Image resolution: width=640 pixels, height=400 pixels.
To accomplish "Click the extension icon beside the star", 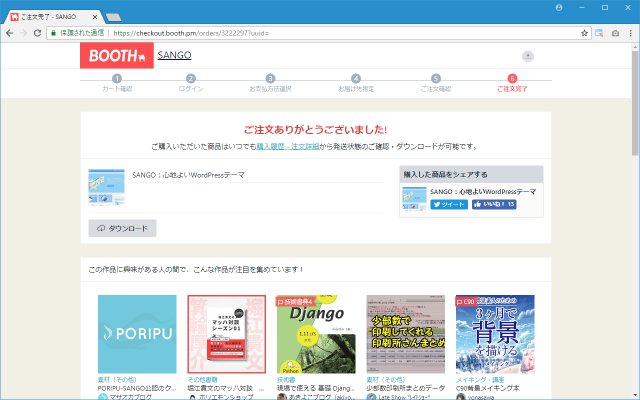I will 599,33.
